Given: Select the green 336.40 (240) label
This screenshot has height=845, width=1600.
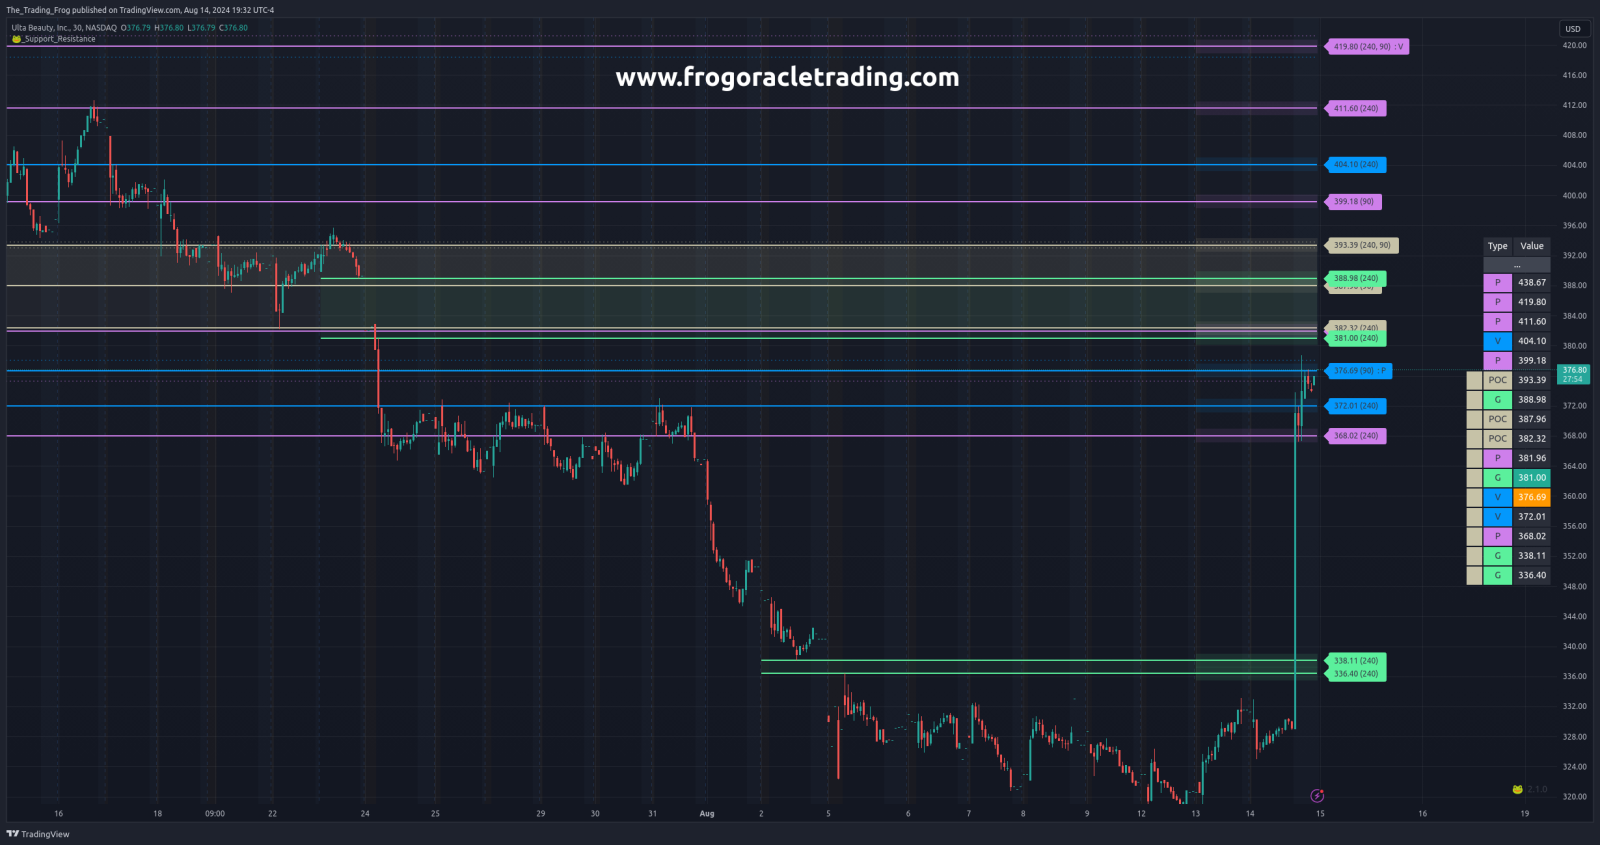Looking at the screenshot, I should pos(1356,674).
